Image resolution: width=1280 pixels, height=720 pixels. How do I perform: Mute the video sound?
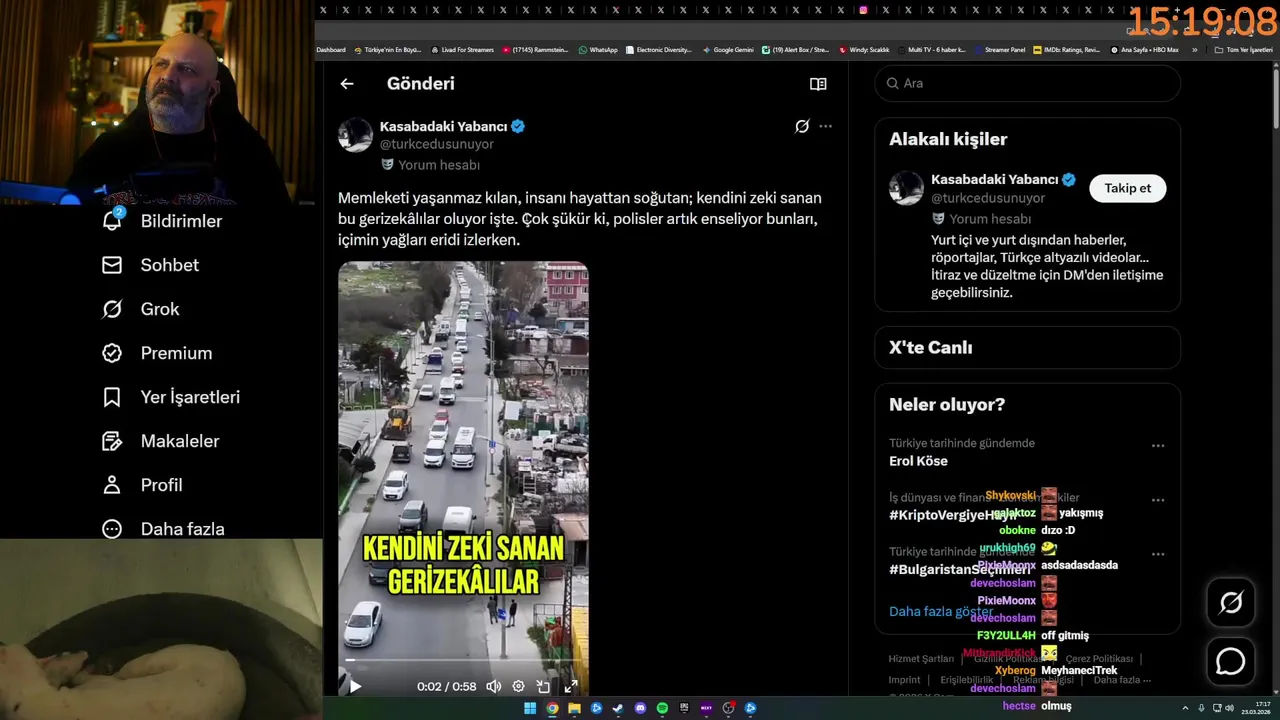493,686
